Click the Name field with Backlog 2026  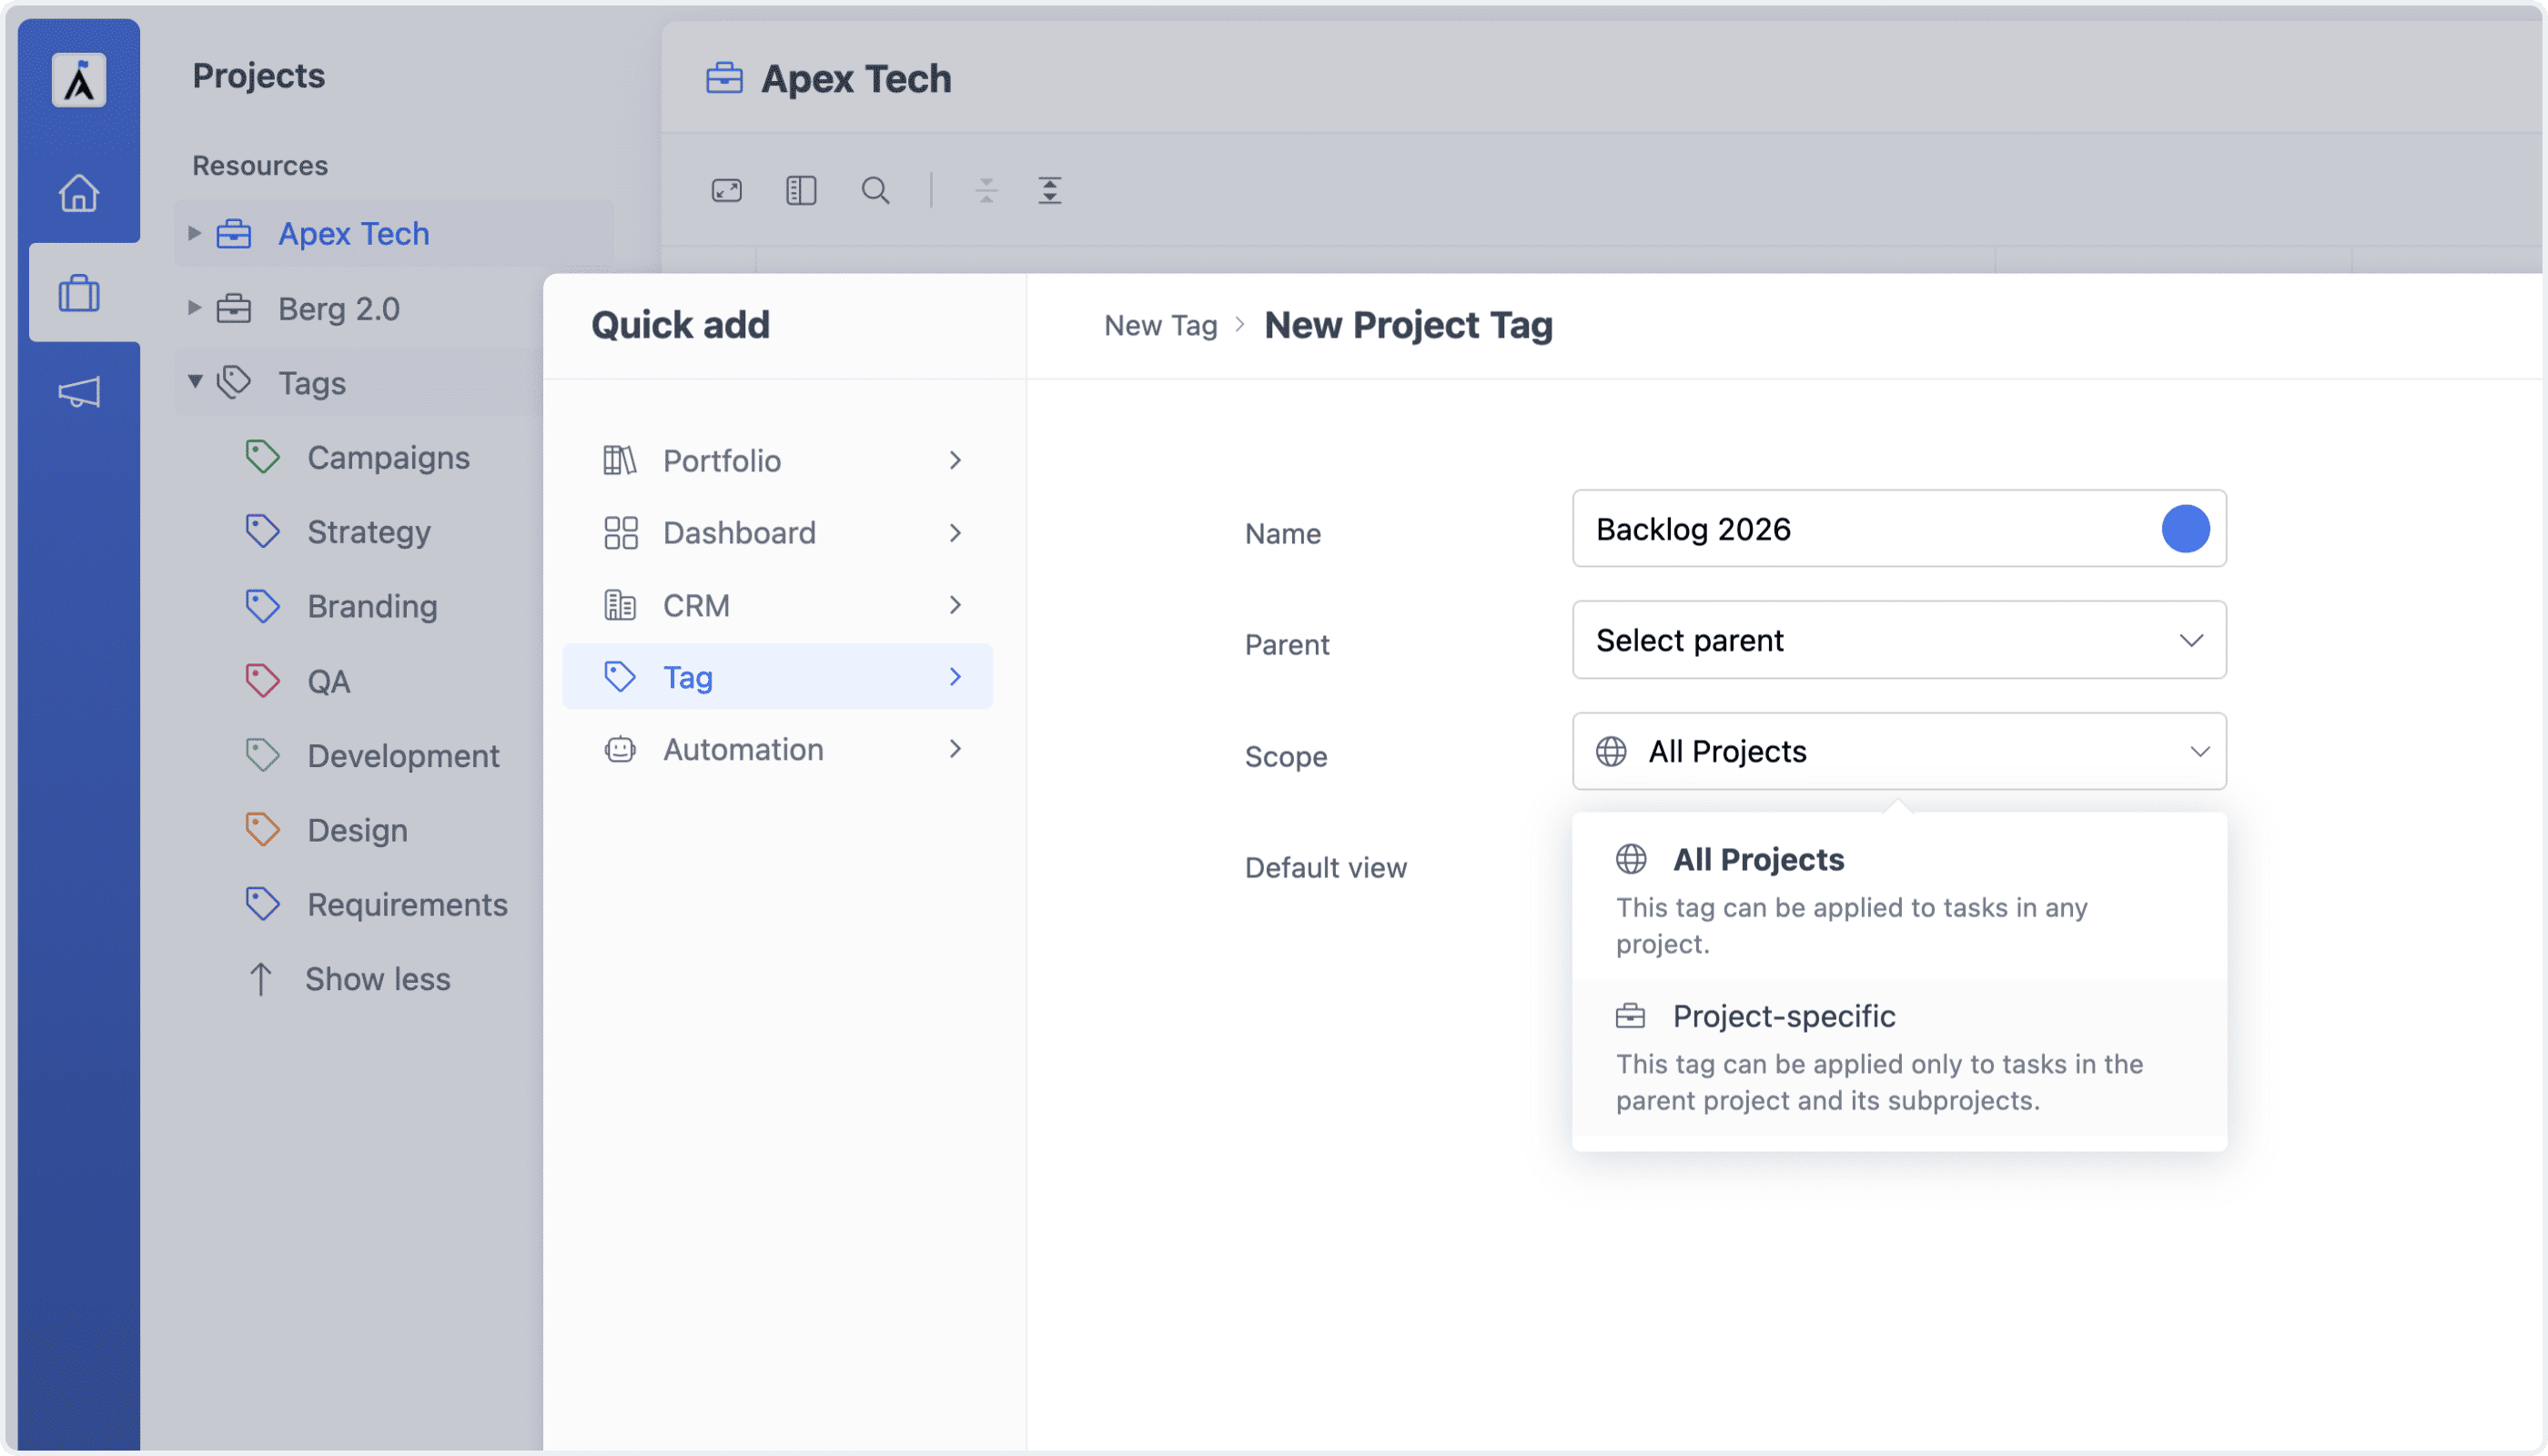[x=1899, y=528]
